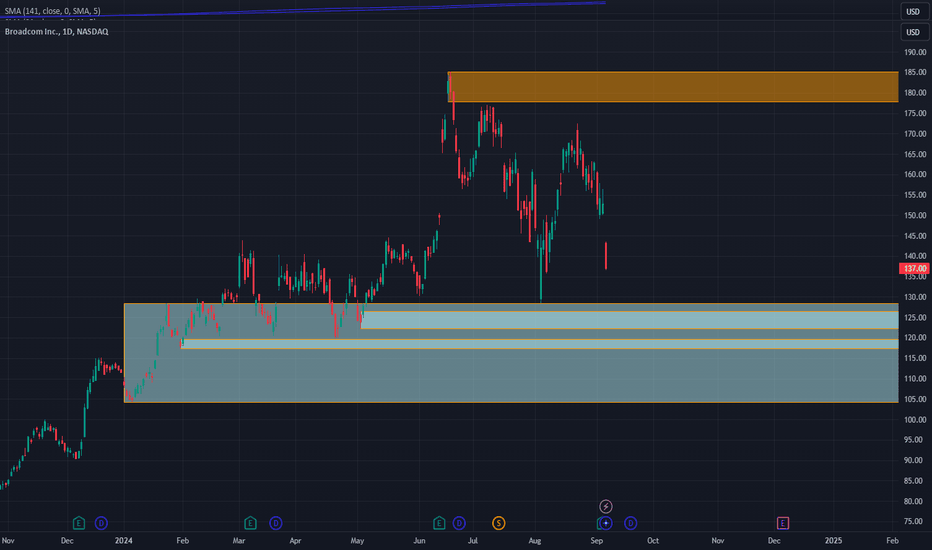Image resolution: width=932 pixels, height=550 pixels.
Task: Click the May label on the time axis
Action: (357, 540)
